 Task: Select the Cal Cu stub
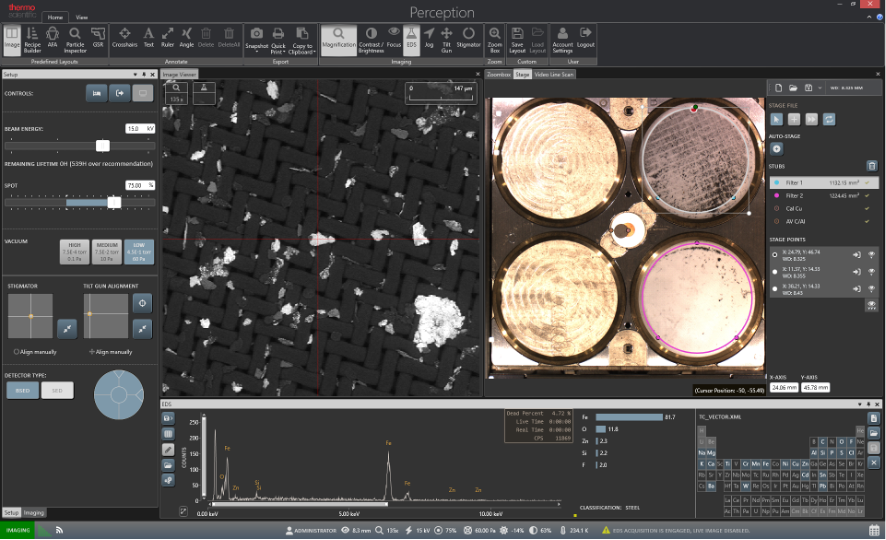point(824,208)
